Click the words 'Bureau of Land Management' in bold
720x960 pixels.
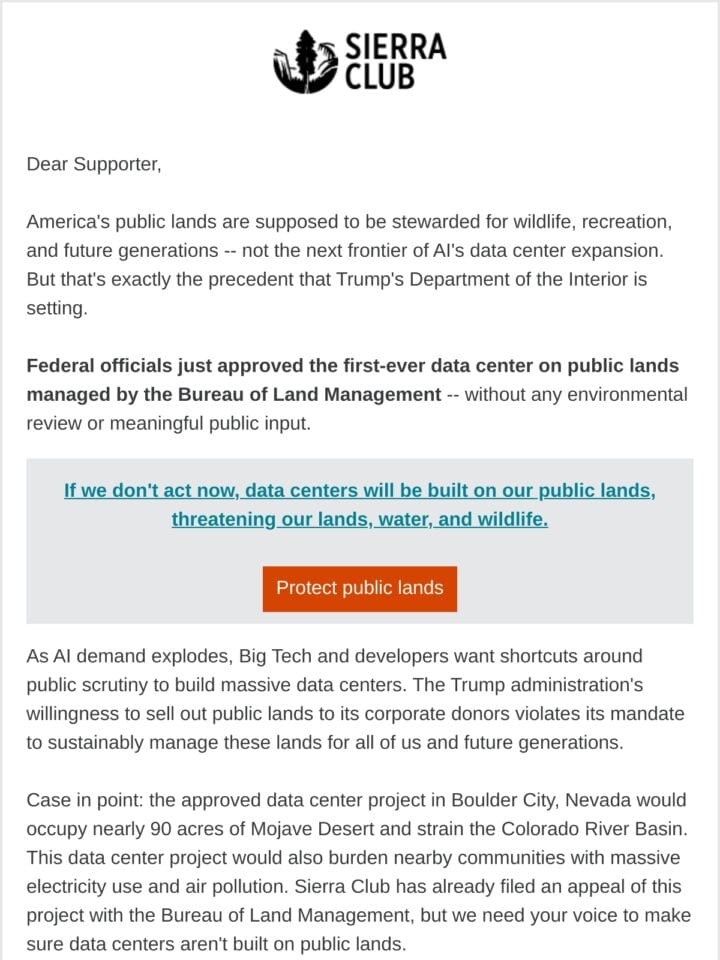point(310,394)
